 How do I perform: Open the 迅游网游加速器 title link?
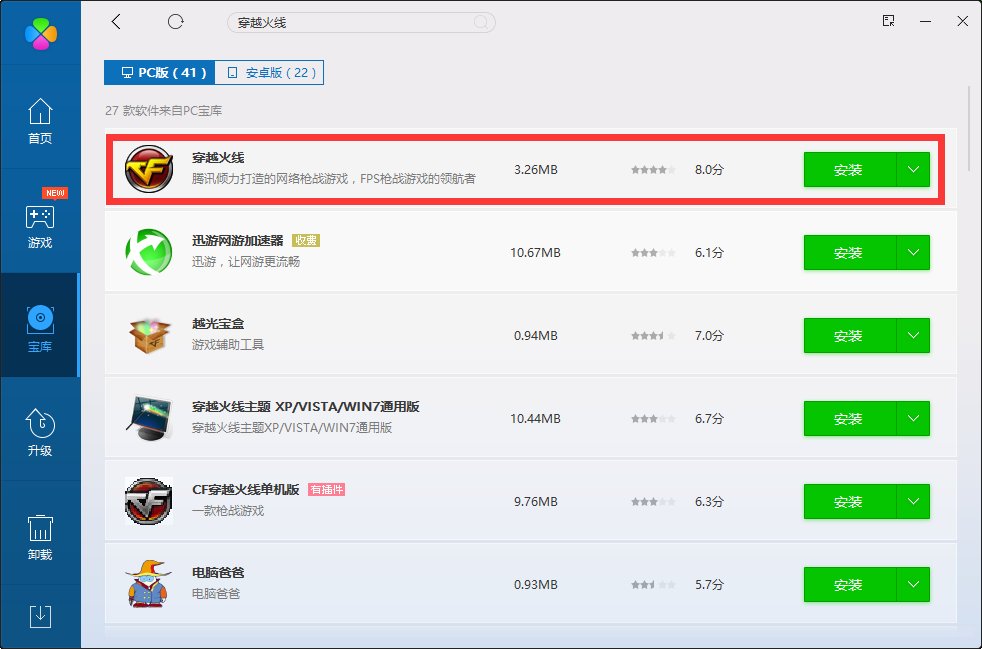pos(238,241)
